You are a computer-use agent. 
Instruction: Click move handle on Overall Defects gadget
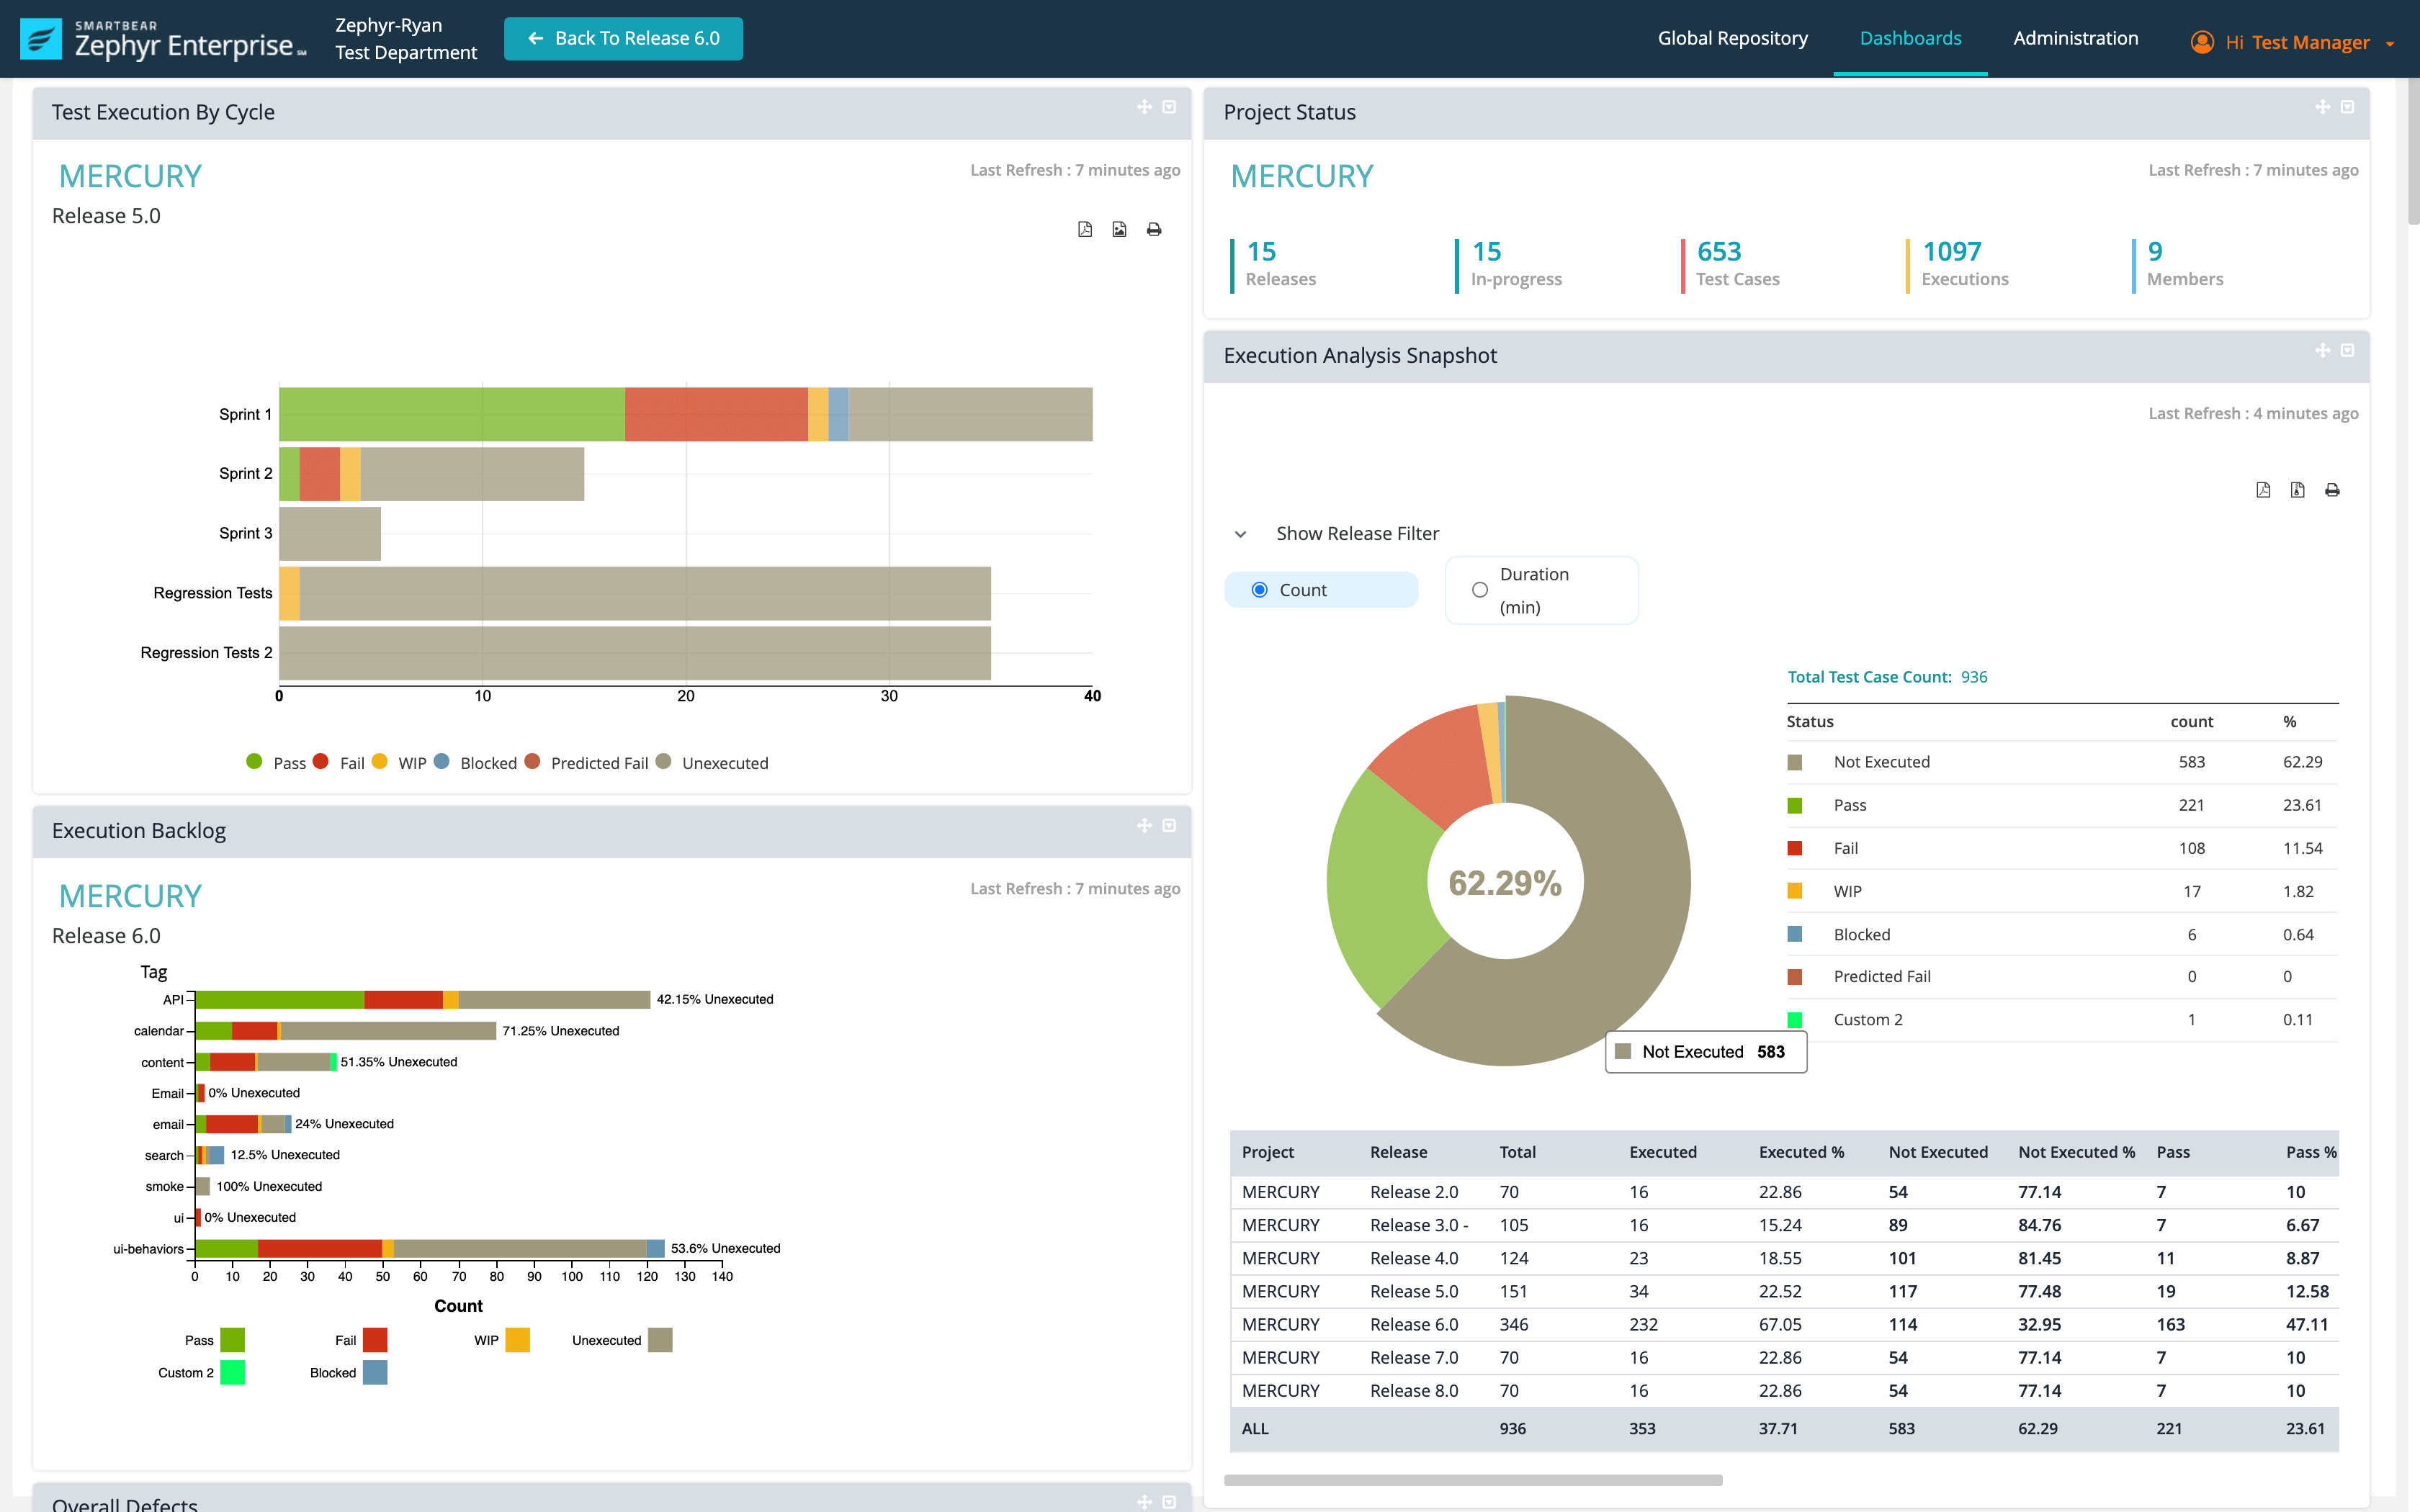tap(1144, 1501)
